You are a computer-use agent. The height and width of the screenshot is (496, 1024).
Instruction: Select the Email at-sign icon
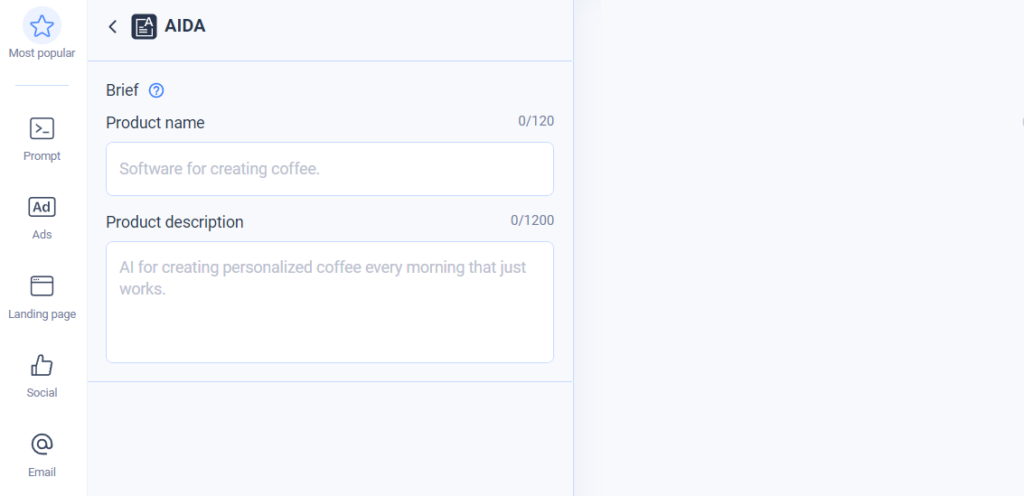click(x=42, y=444)
